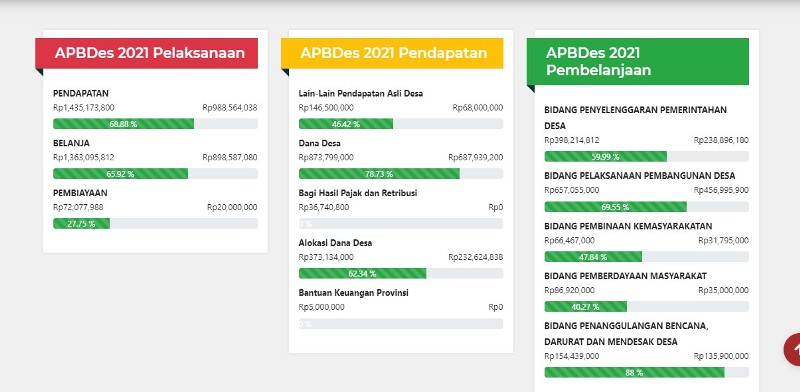This screenshot has width=800, height=392.
Task: Select BIDANG PELAKSANAAN PEMBANGUNAN DESA label
Action: click(640, 176)
